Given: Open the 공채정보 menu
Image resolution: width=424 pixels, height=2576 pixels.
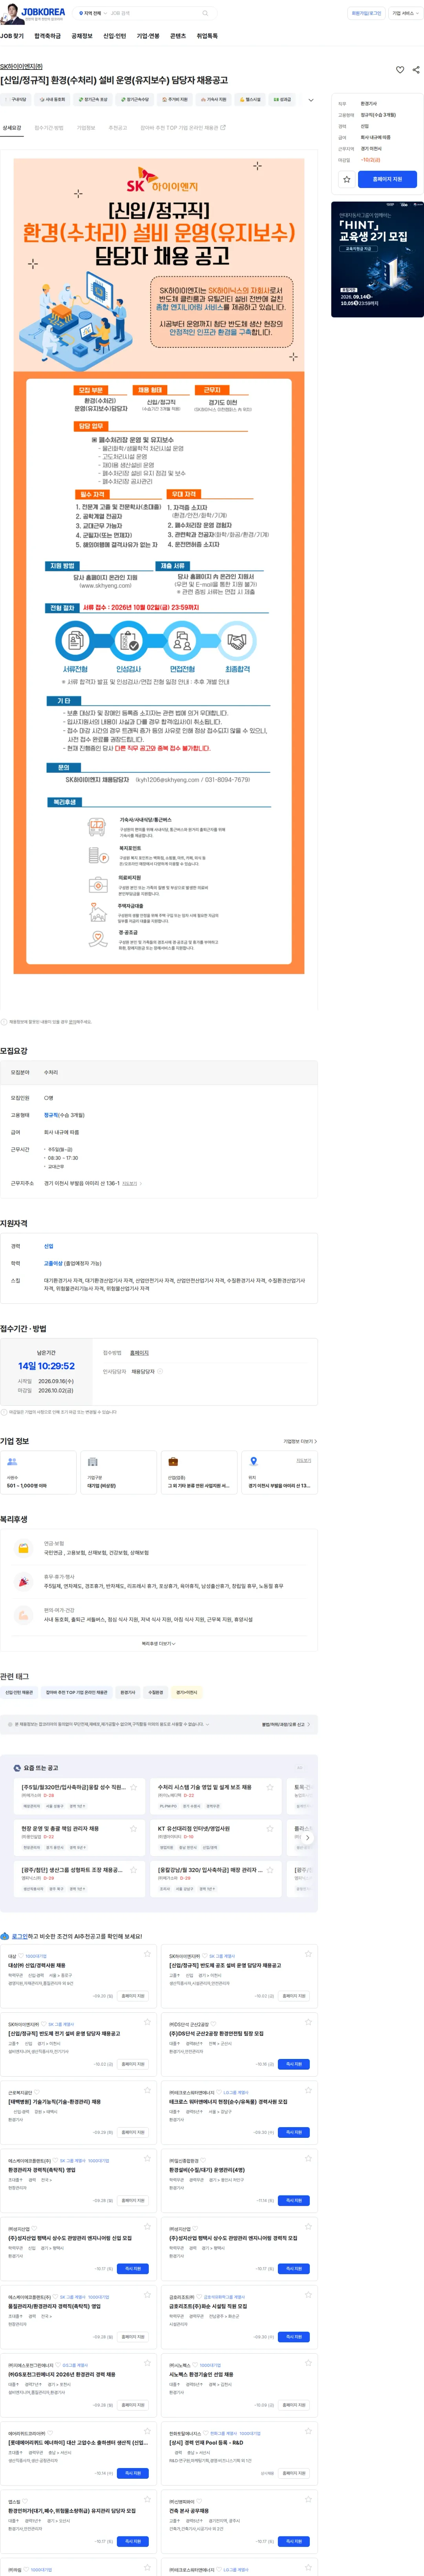Looking at the screenshot, I should tap(82, 36).
